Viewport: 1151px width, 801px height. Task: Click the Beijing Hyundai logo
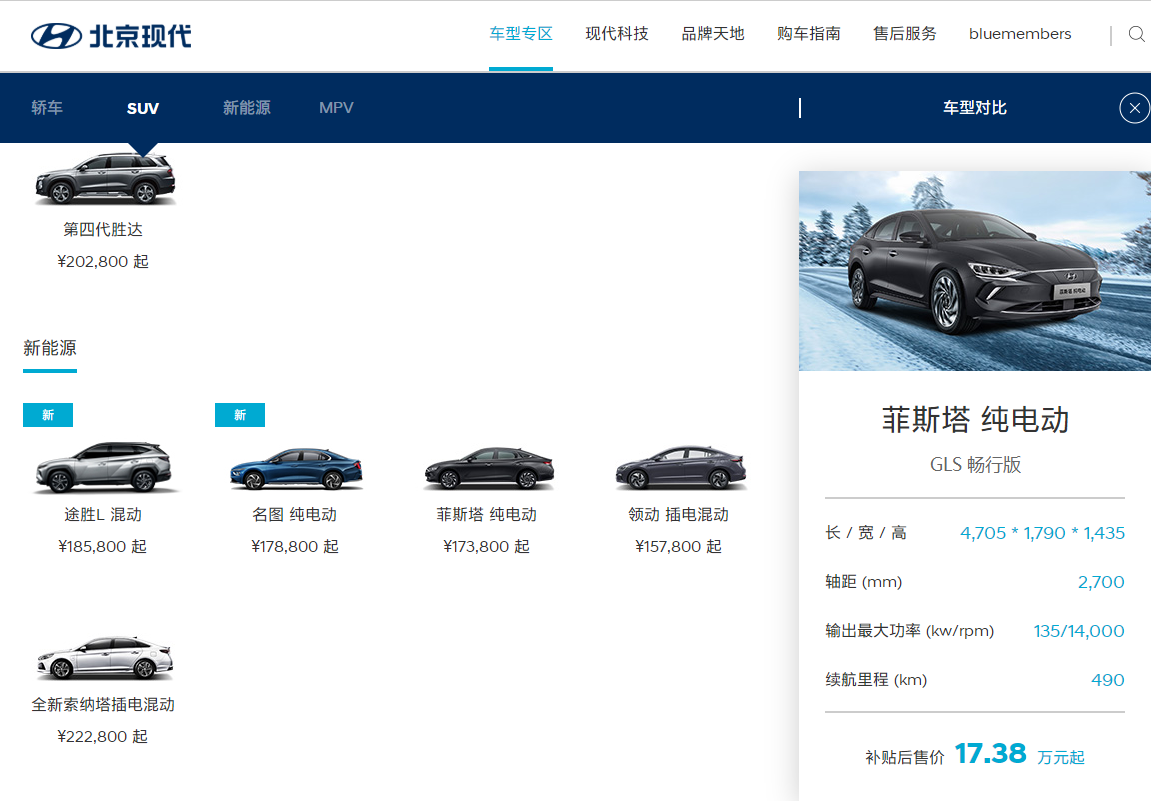tap(111, 35)
